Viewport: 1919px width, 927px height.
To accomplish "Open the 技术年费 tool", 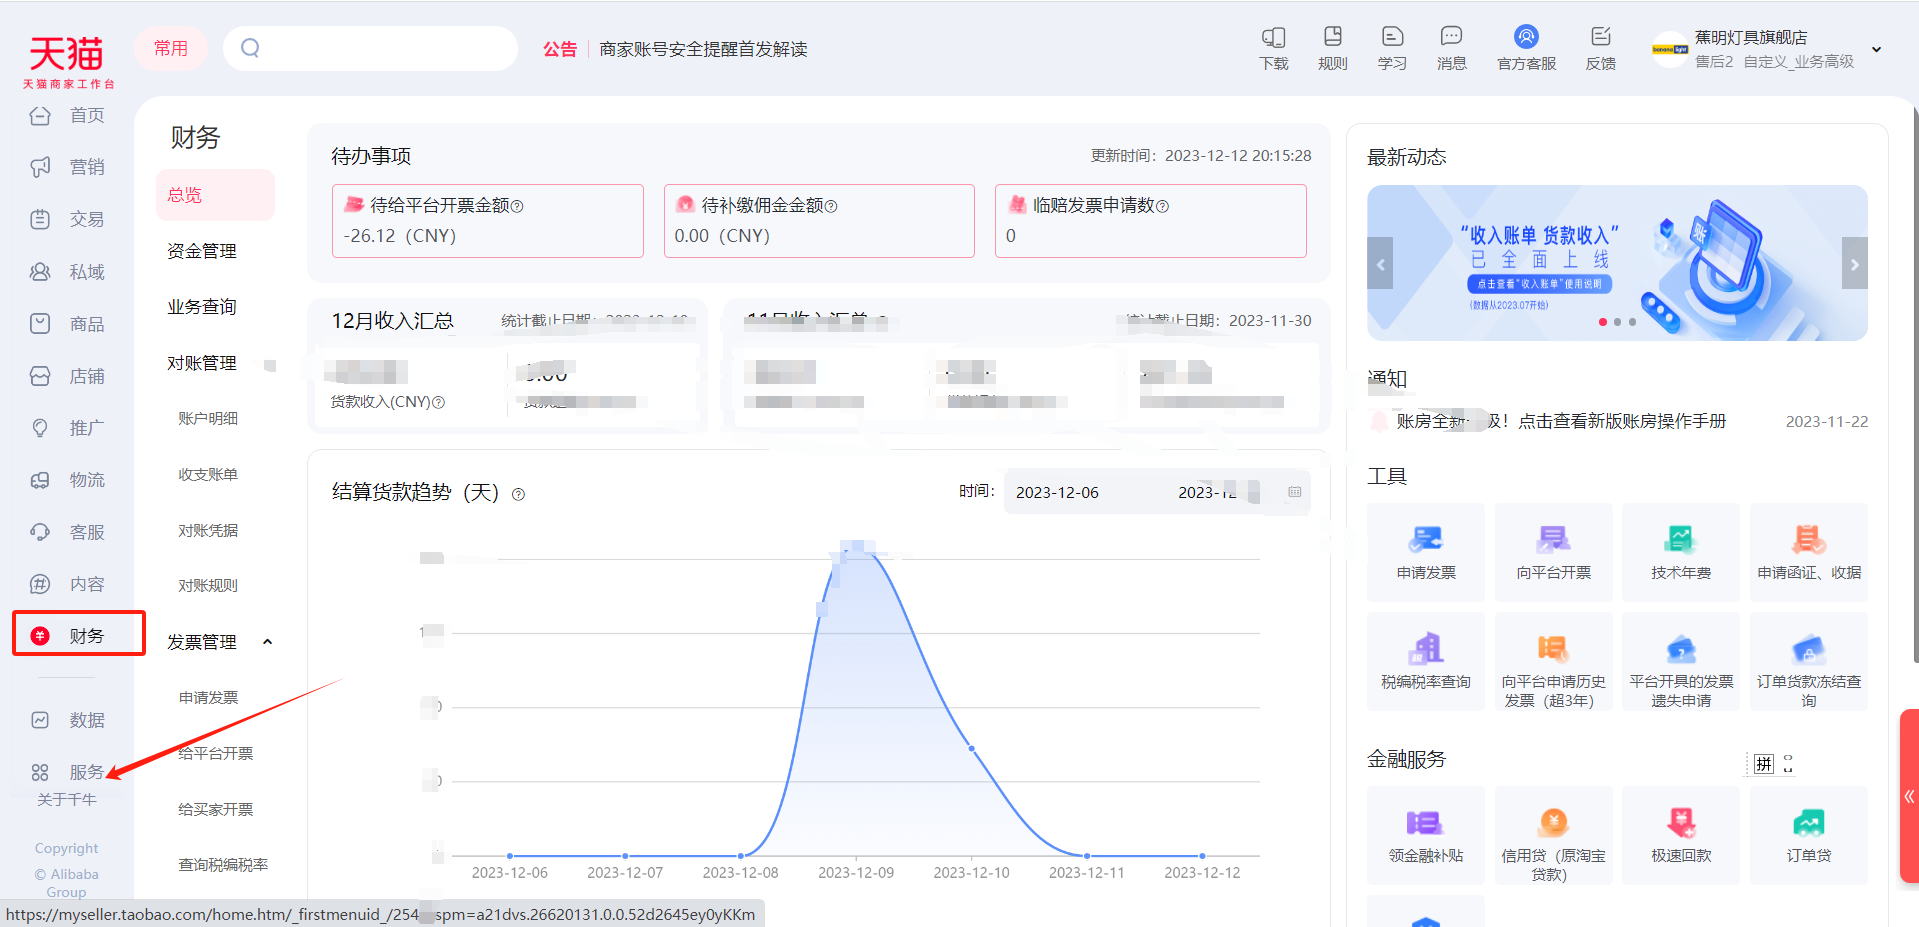I will point(1681,552).
